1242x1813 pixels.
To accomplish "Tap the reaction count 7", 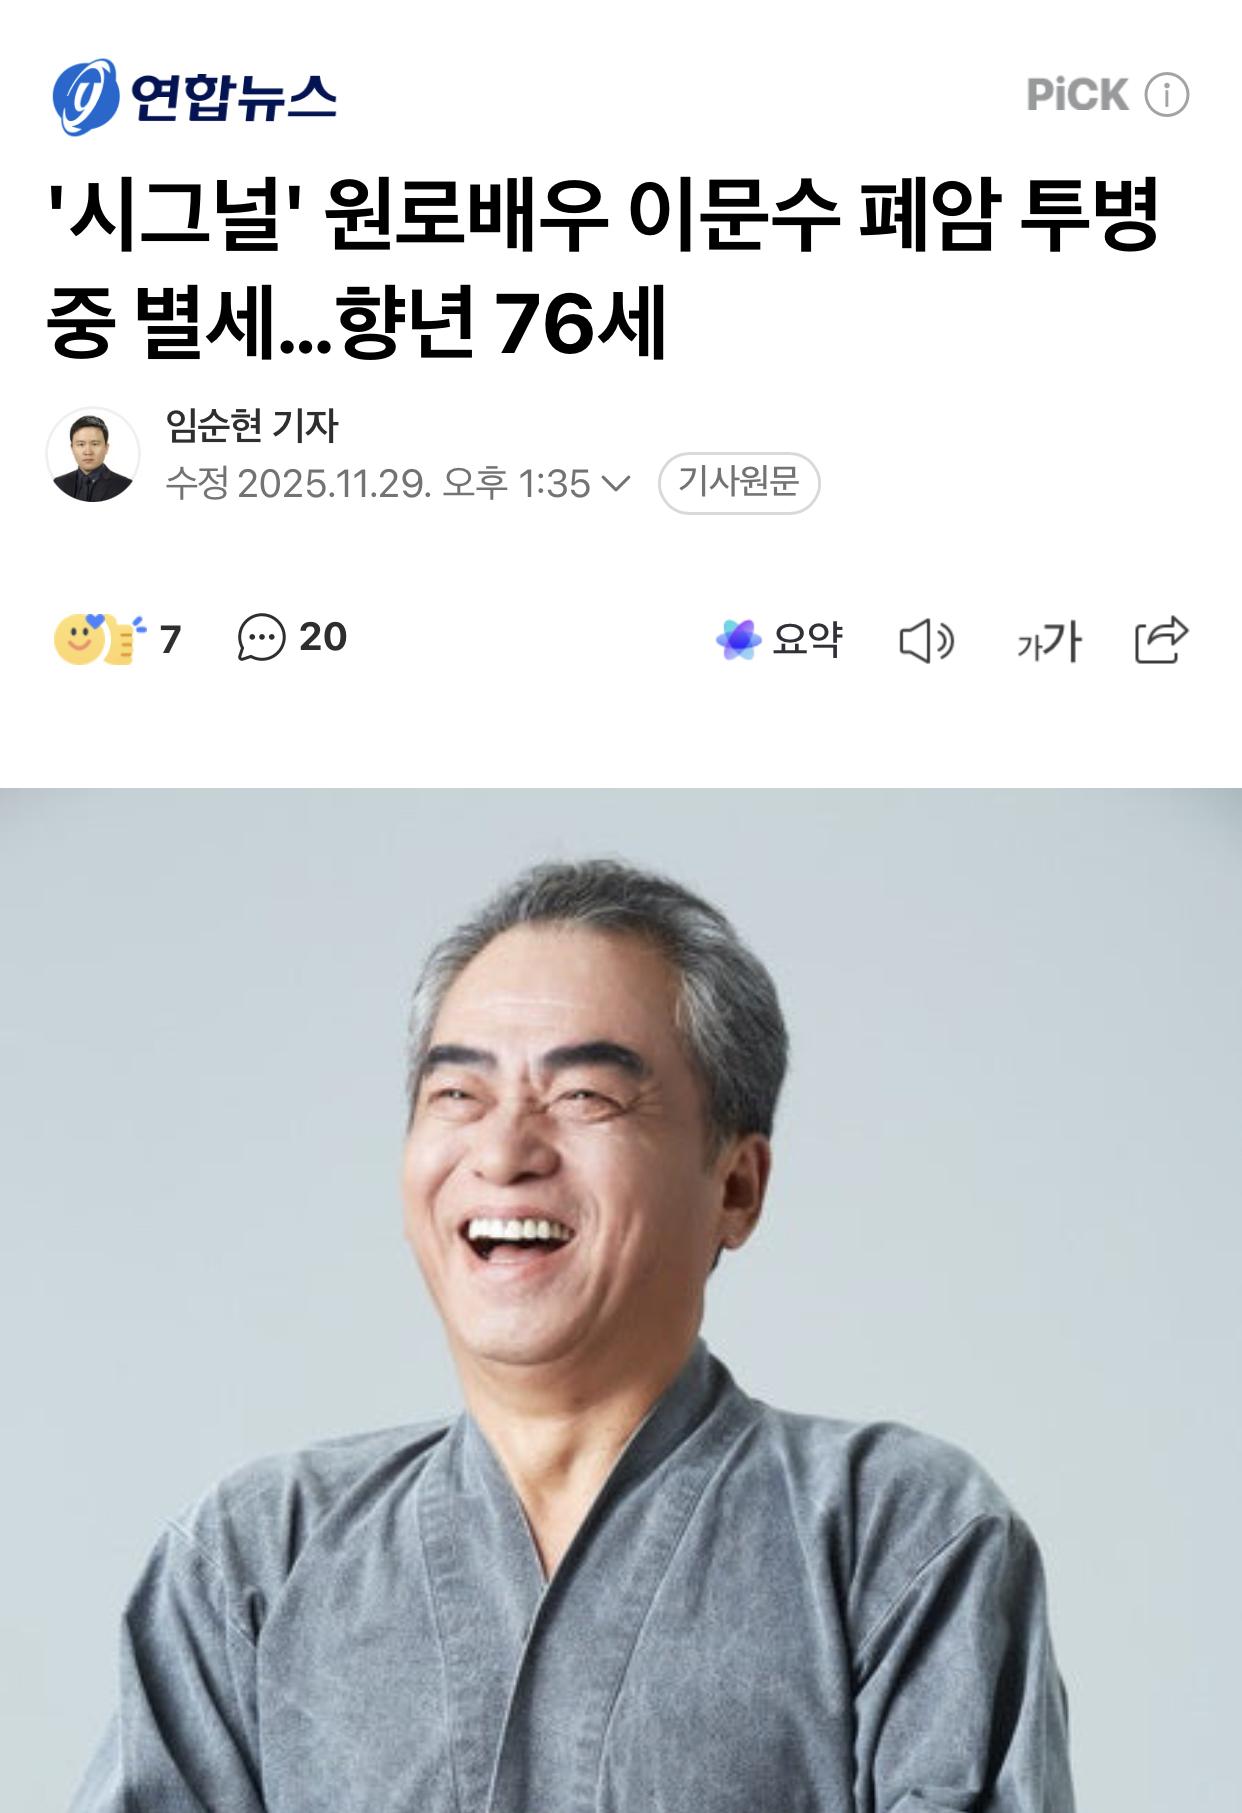I will click(171, 639).
